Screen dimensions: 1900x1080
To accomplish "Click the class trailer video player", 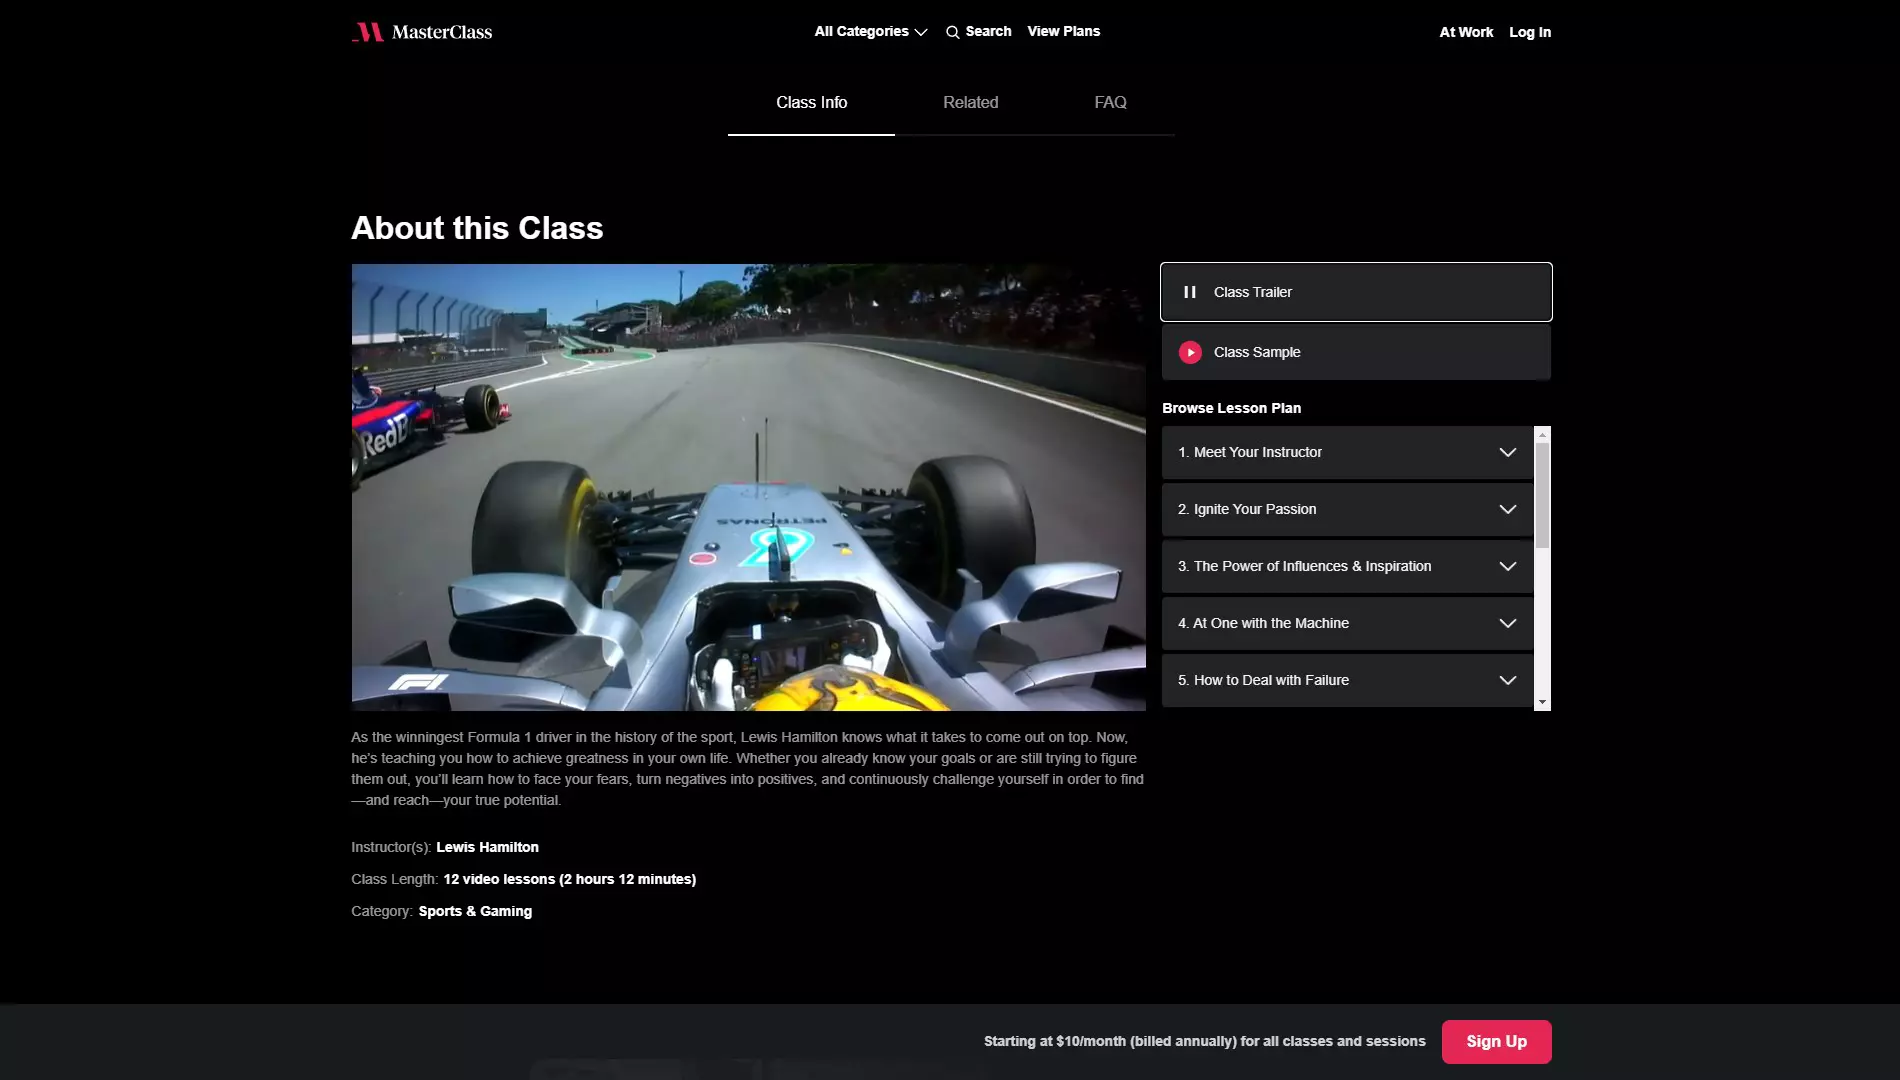I will click(748, 487).
